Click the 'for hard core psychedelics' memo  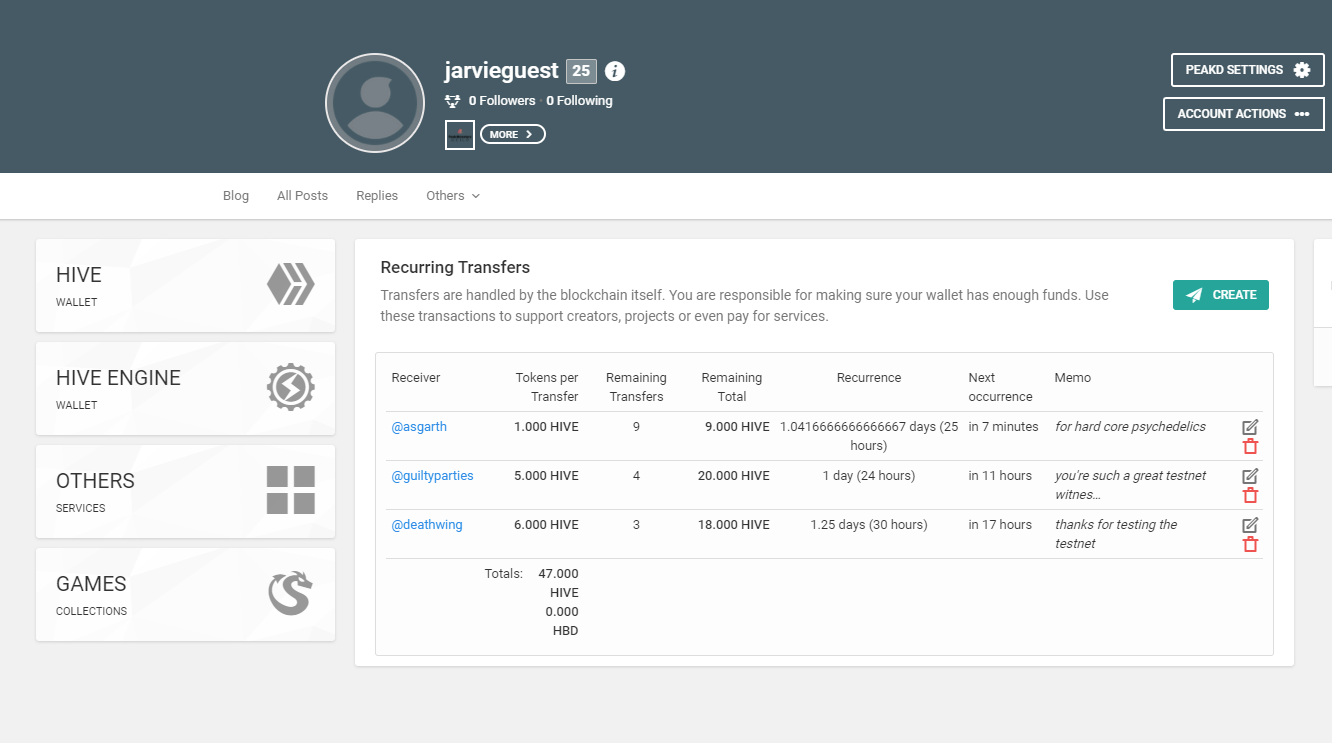(x=1130, y=427)
